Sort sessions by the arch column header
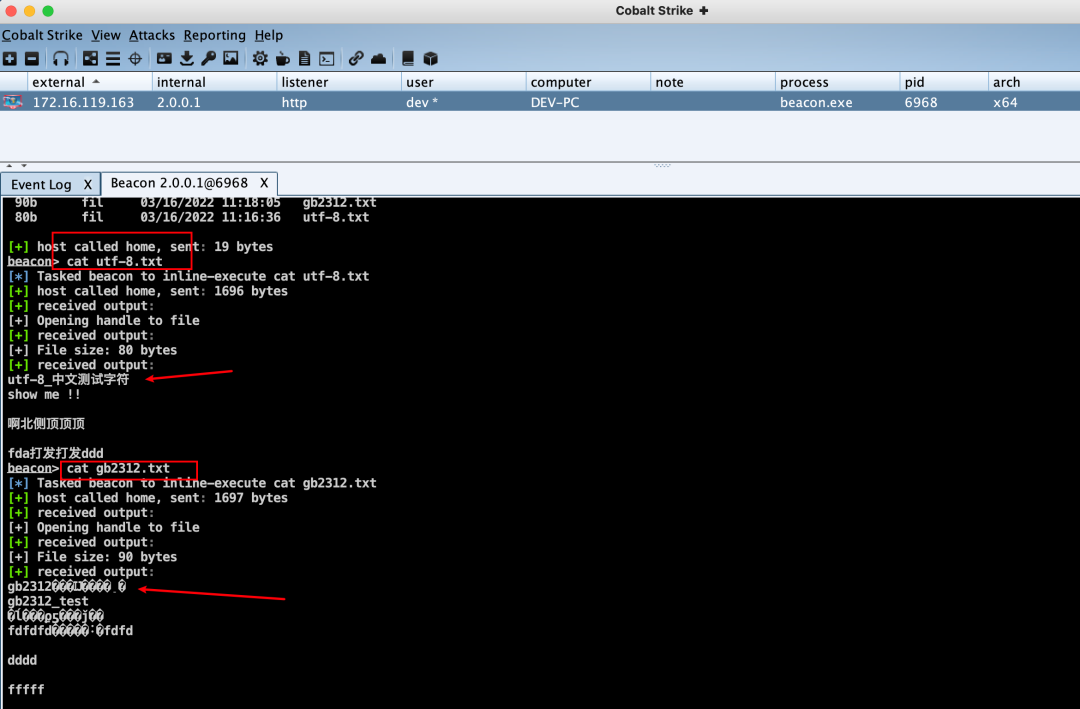1080x709 pixels. coord(1034,82)
